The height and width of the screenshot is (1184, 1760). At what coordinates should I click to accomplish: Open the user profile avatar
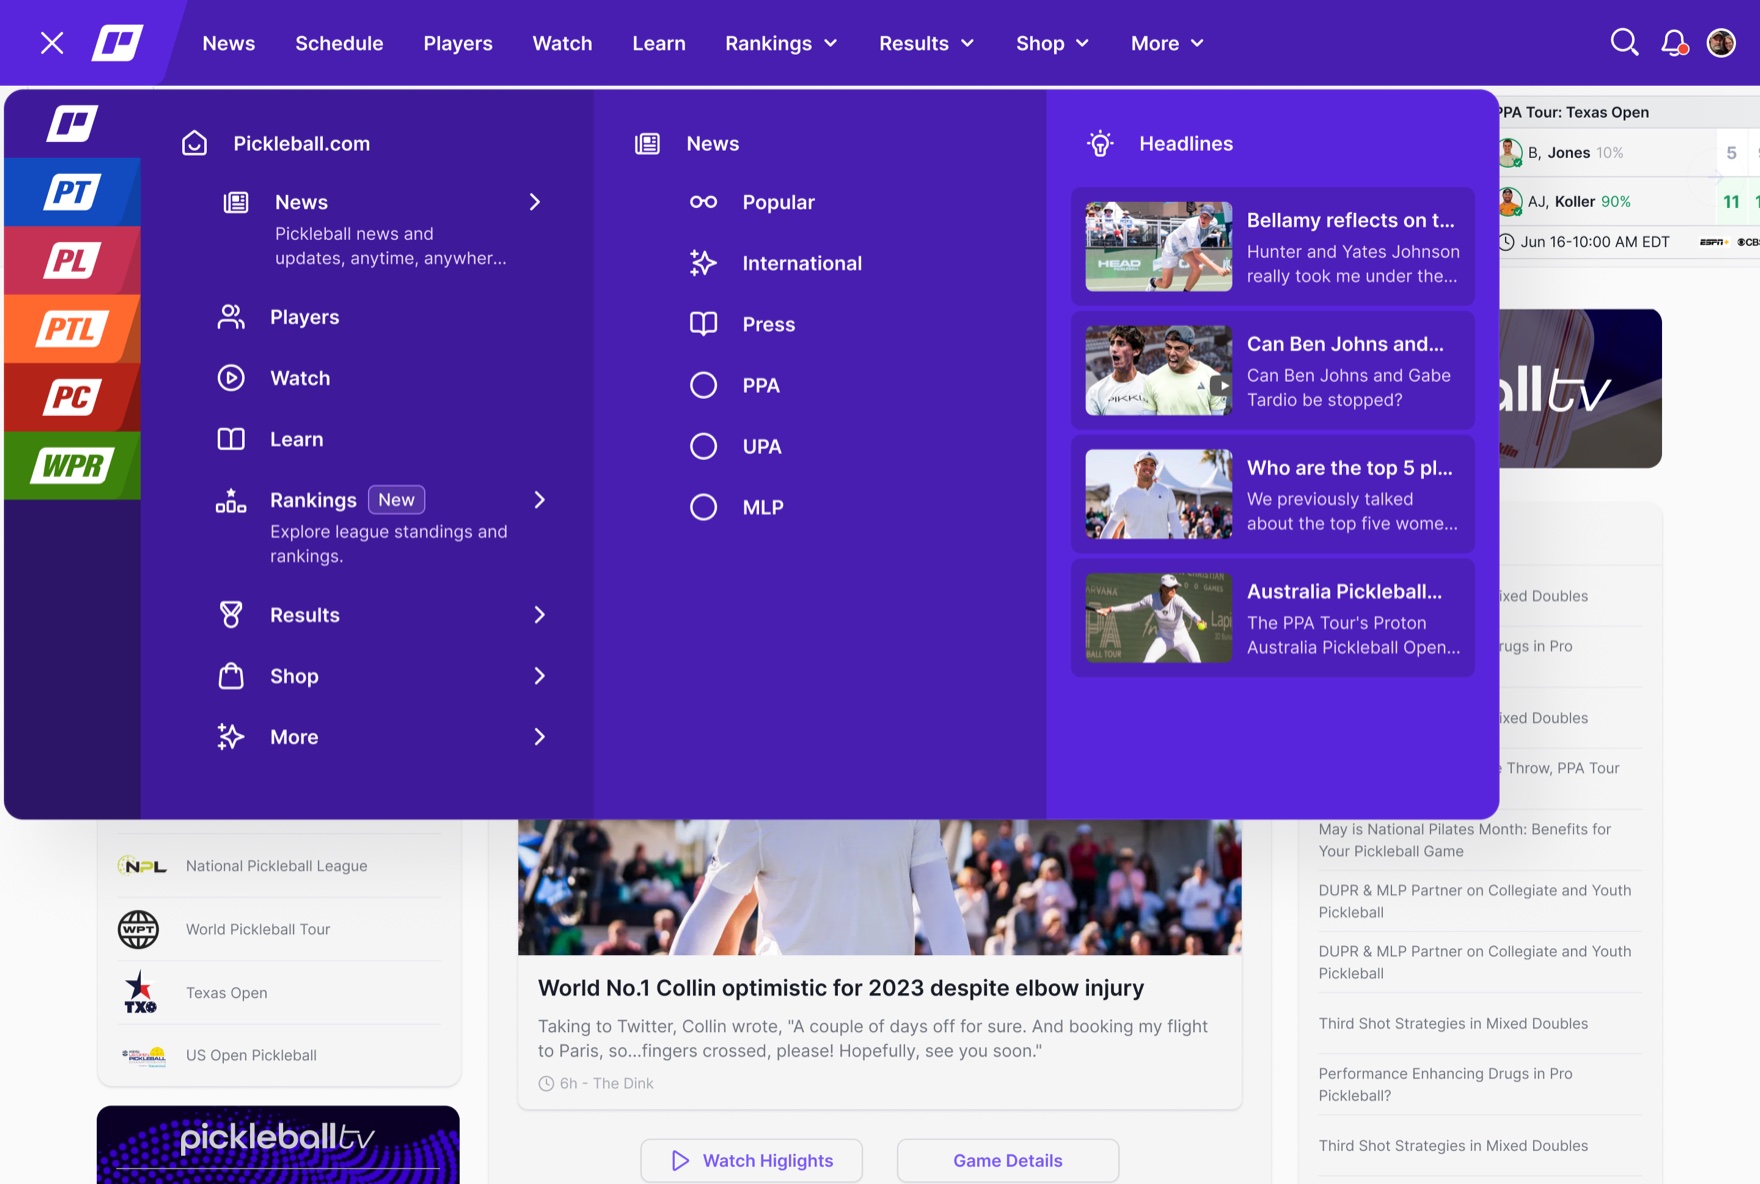coord(1721,43)
